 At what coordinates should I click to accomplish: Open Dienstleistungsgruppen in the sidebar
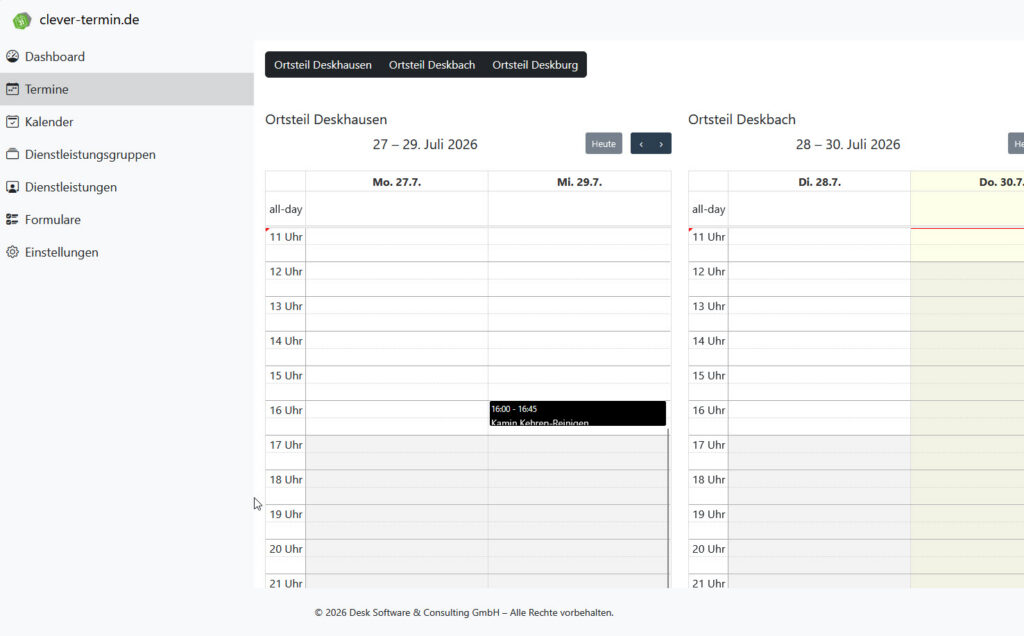point(127,154)
